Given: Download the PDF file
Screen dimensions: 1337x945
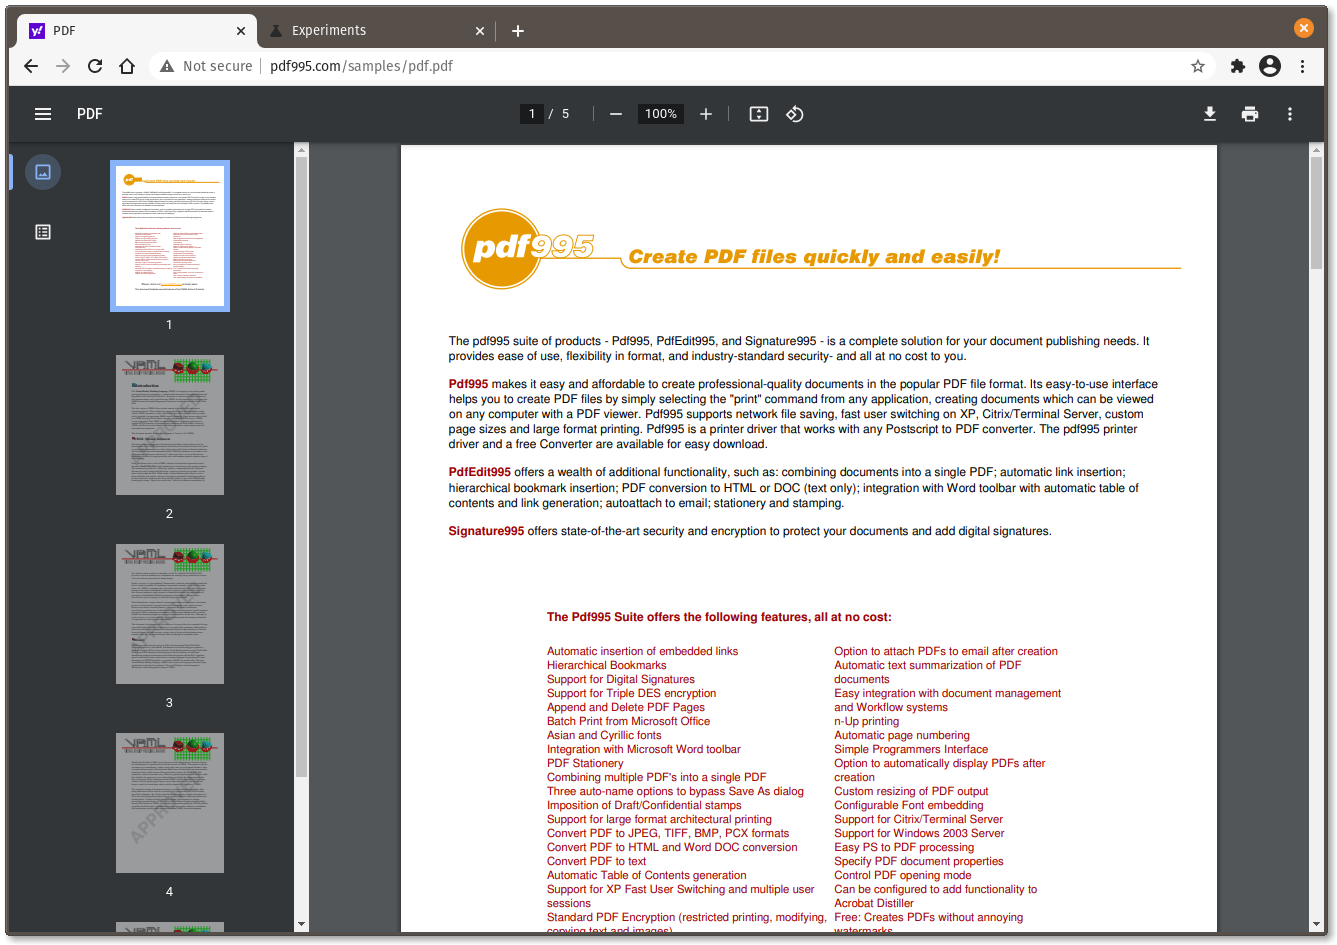Looking at the screenshot, I should [x=1210, y=114].
